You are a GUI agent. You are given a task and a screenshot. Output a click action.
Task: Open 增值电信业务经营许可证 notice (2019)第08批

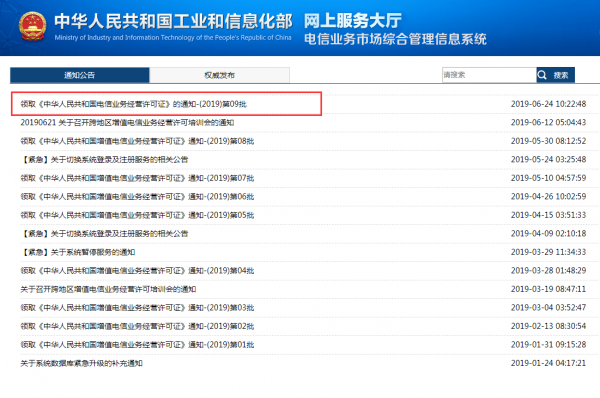click(137, 141)
